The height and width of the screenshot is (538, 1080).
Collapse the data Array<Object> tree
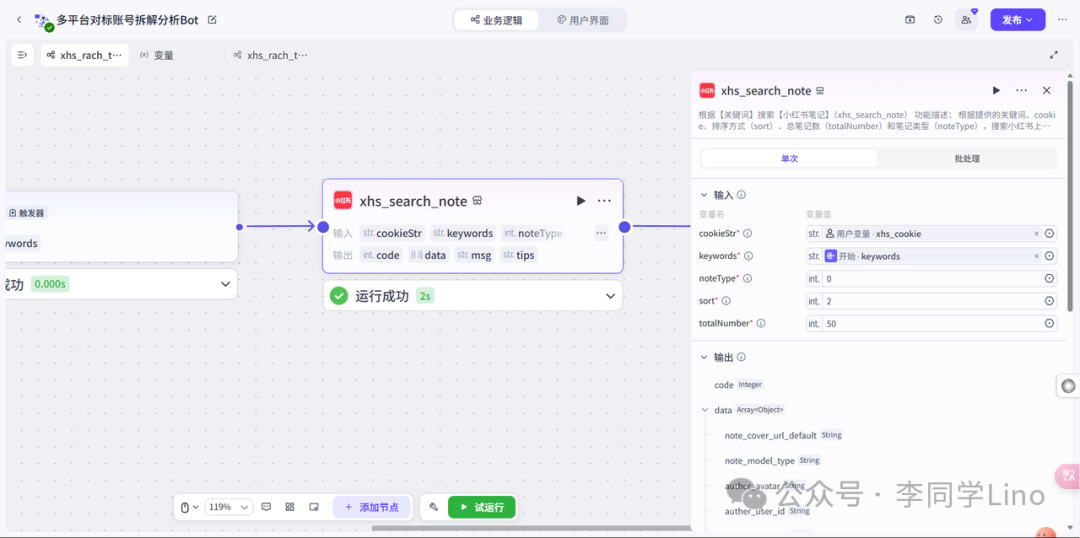pyautogui.click(x=705, y=410)
